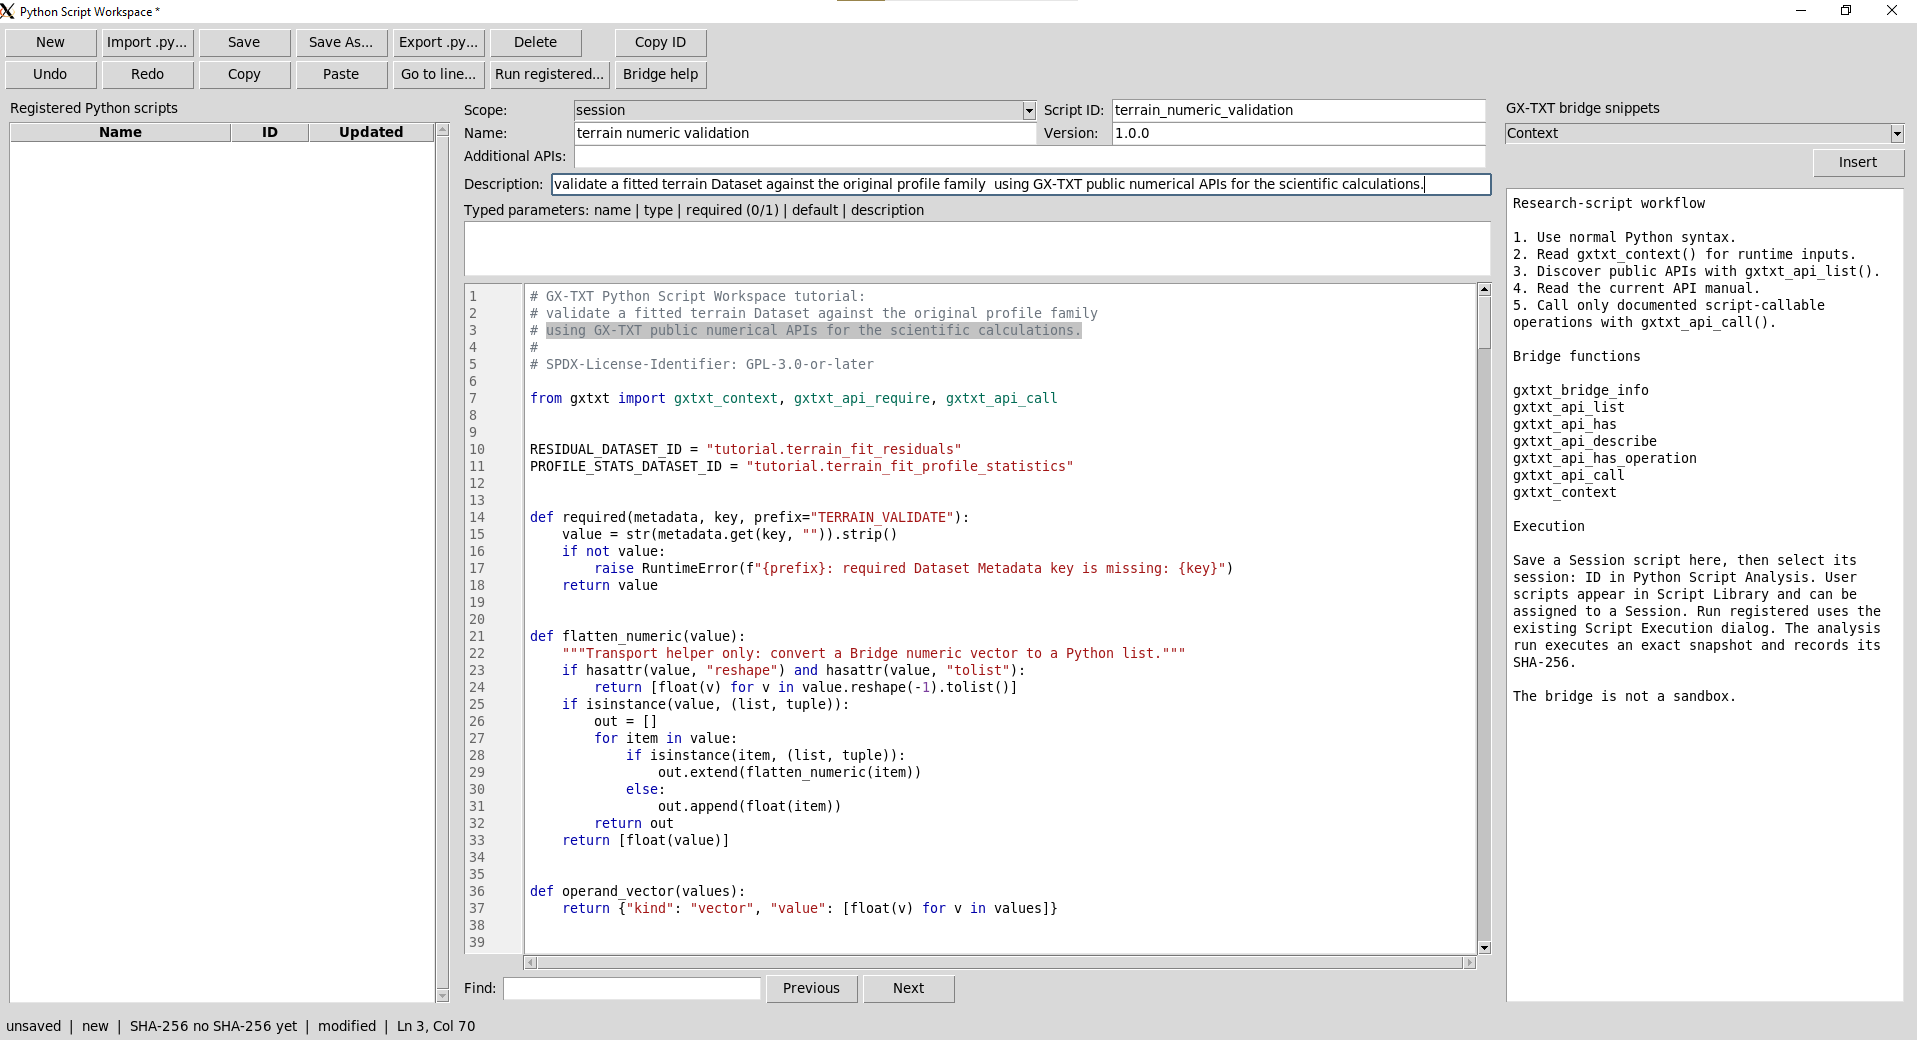Click RESIDUAL_DATASET_ID line in code

pos(745,449)
